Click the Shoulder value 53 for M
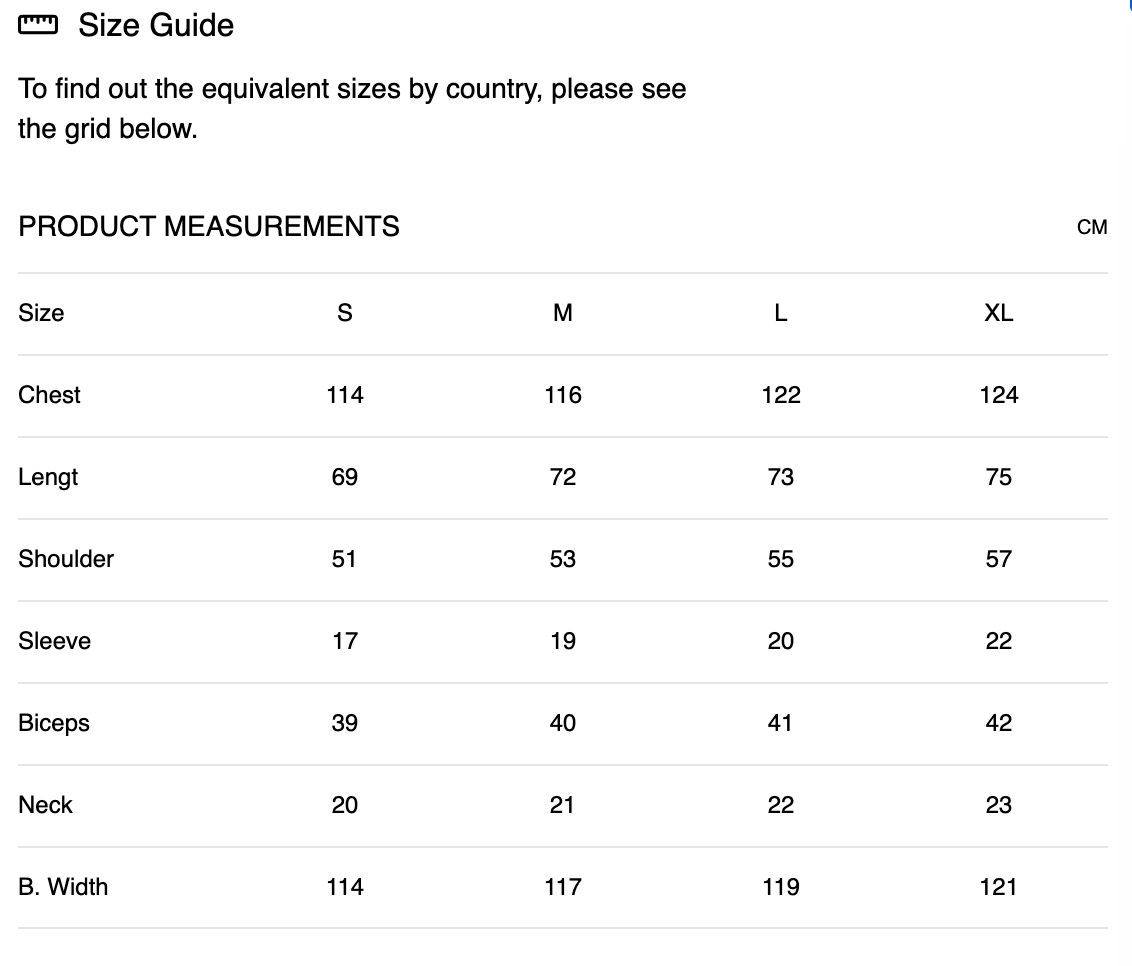 pyautogui.click(x=563, y=559)
